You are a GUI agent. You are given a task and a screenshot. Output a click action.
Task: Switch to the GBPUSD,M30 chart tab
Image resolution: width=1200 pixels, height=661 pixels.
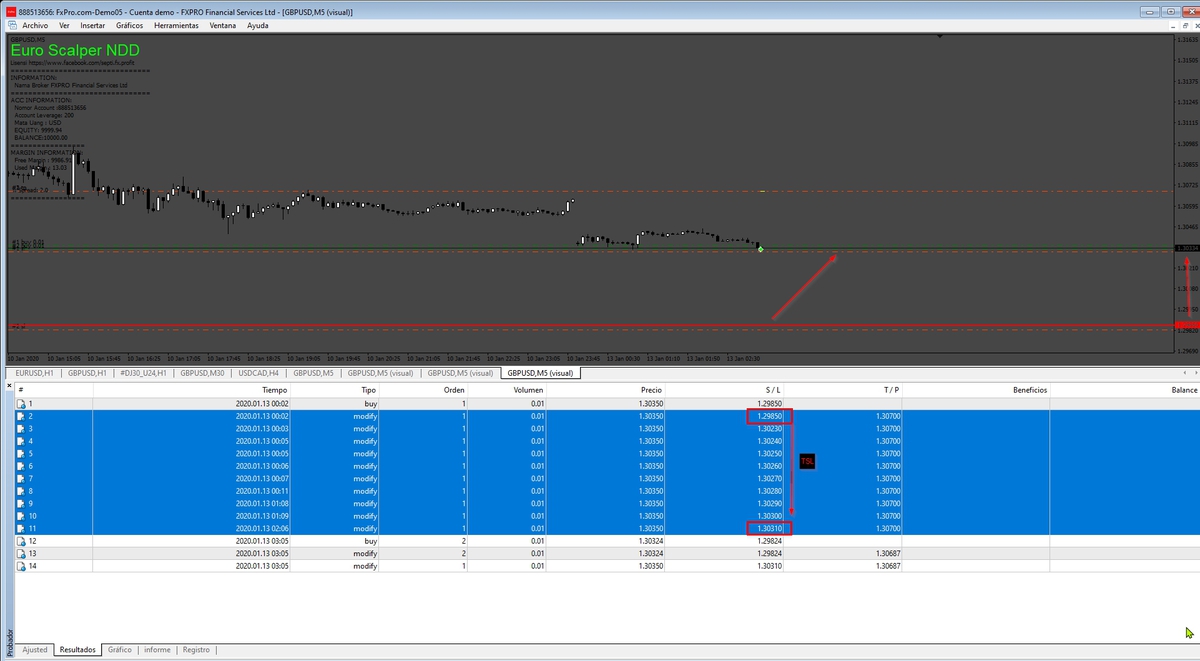(204, 373)
